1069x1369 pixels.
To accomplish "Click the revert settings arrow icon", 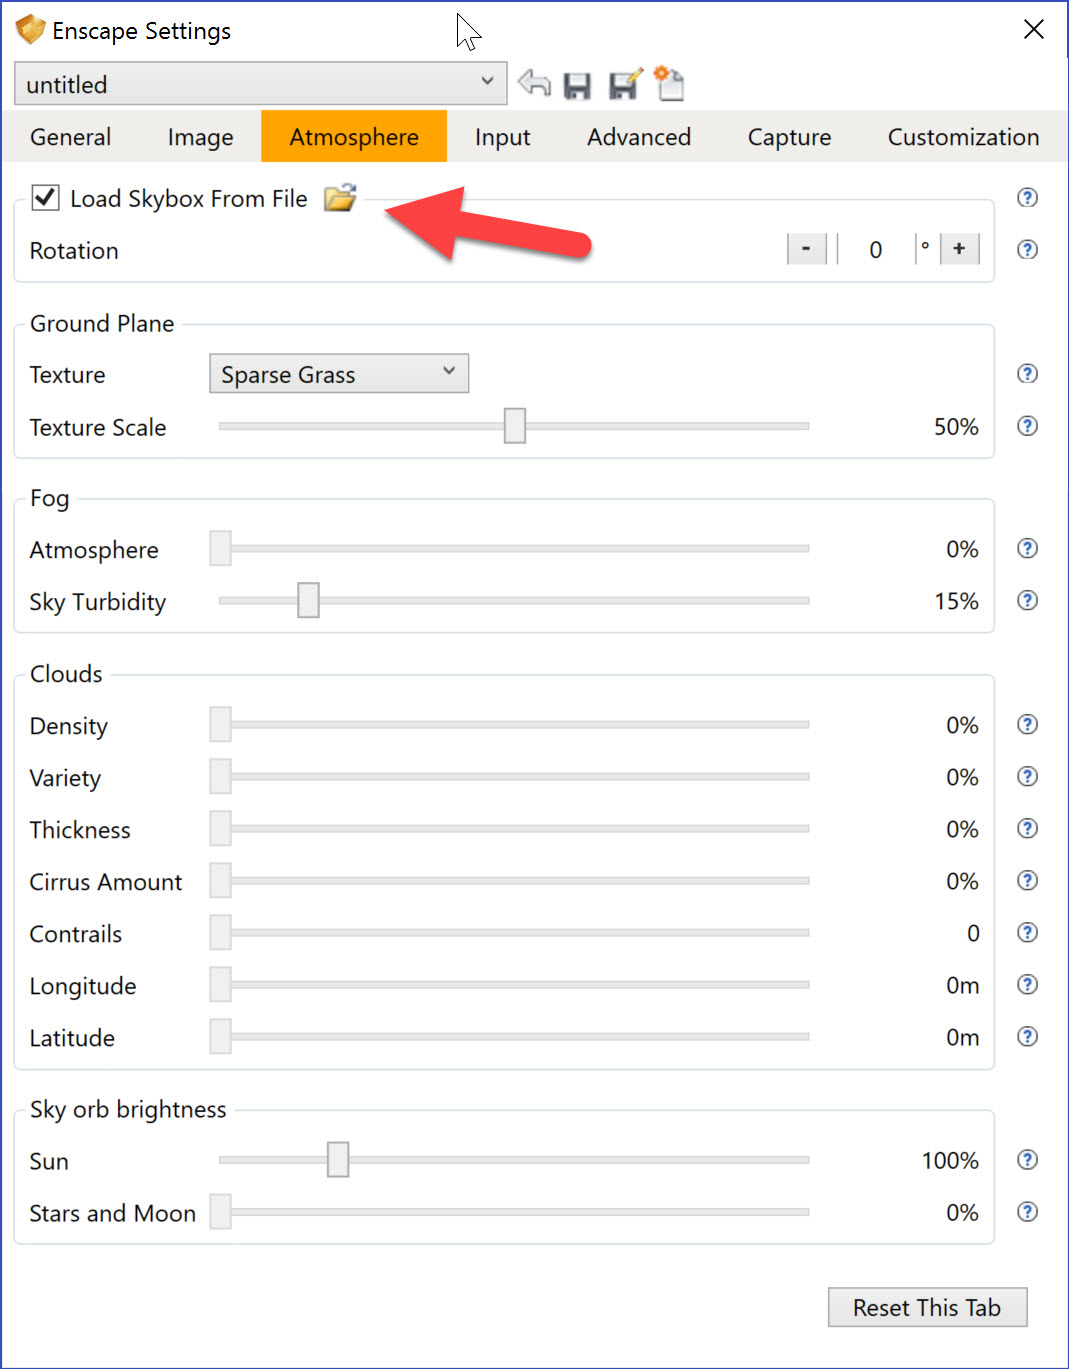I will point(535,84).
